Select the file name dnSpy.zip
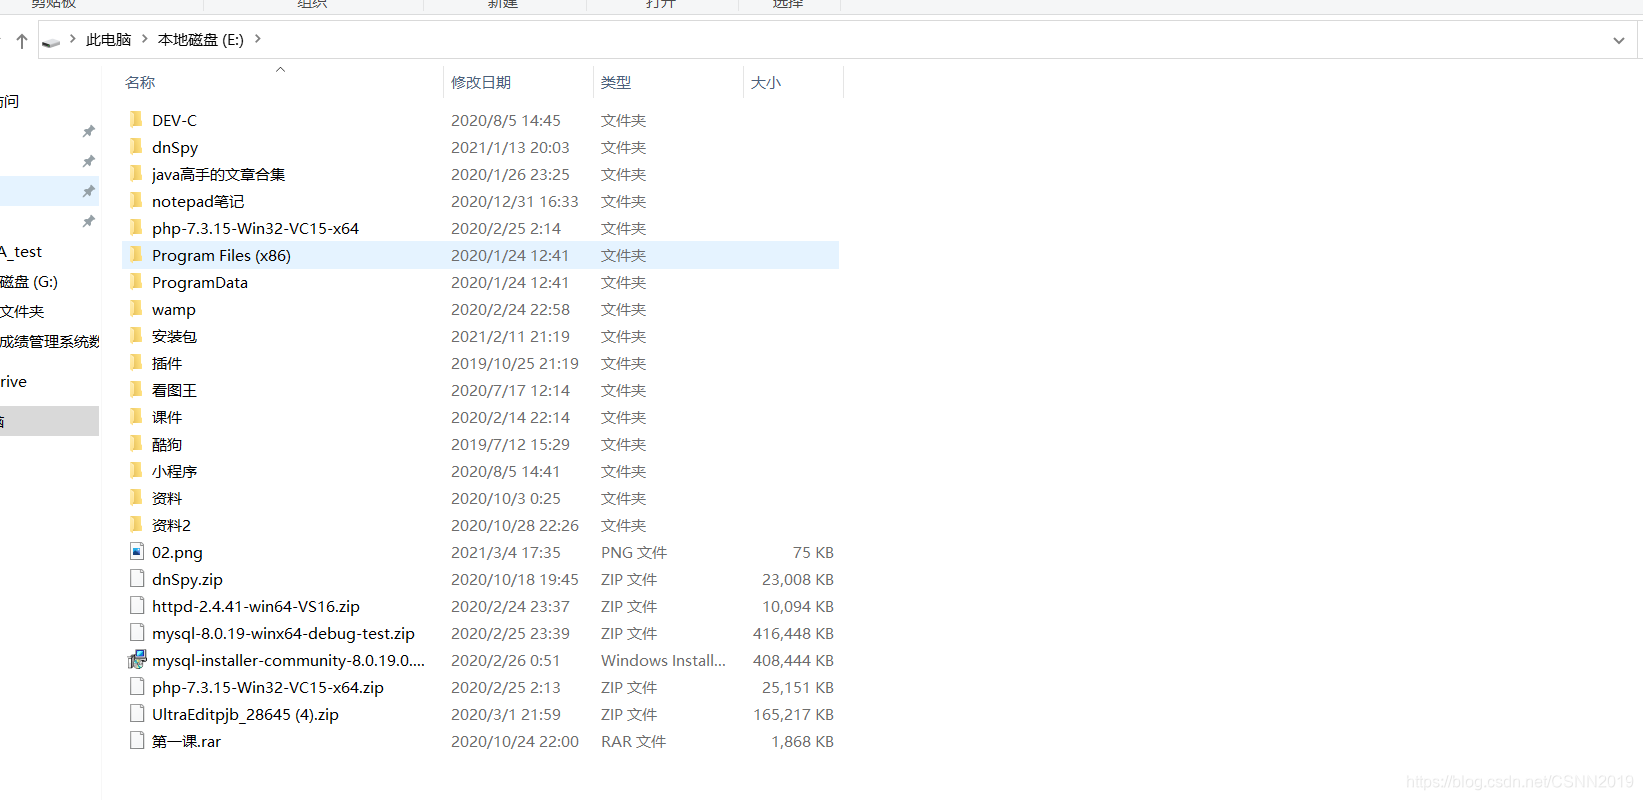The width and height of the screenshot is (1643, 800). [187, 579]
